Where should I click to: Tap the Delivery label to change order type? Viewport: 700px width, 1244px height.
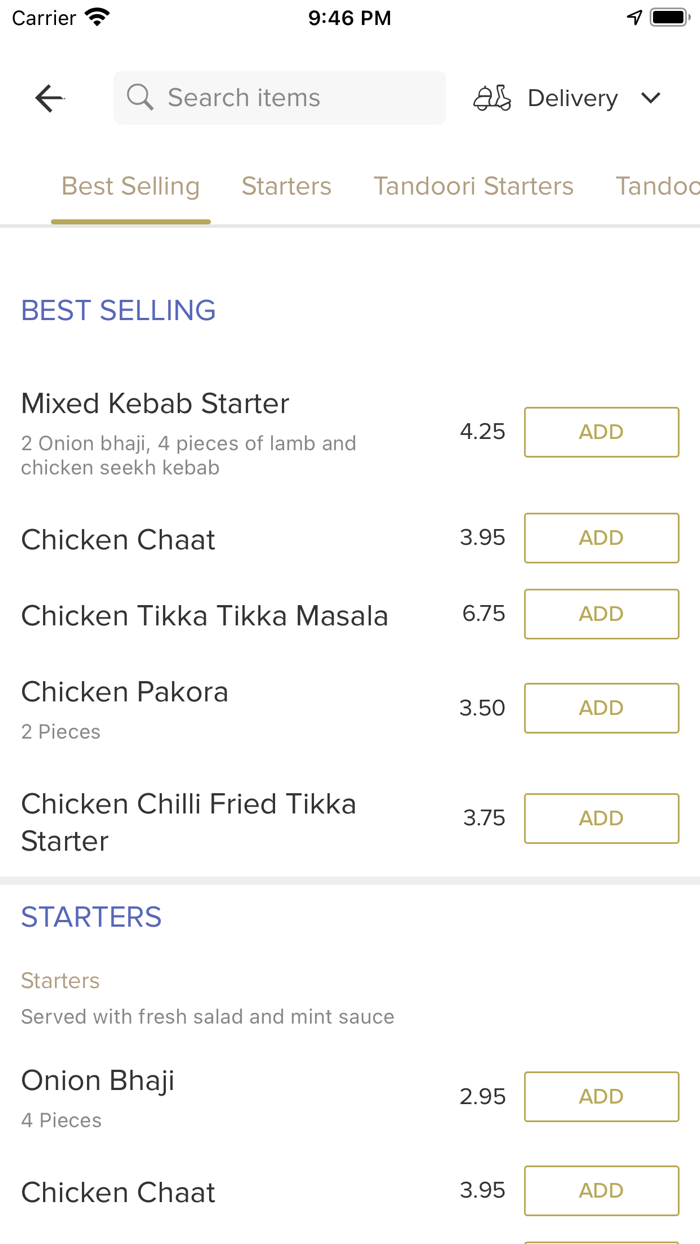pyautogui.click(x=572, y=97)
